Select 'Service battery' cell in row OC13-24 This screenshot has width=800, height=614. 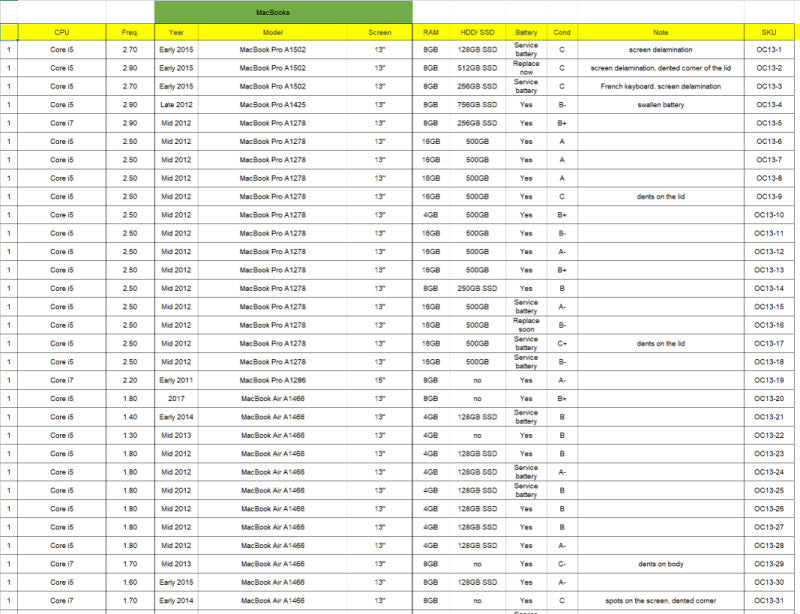[x=526, y=472]
